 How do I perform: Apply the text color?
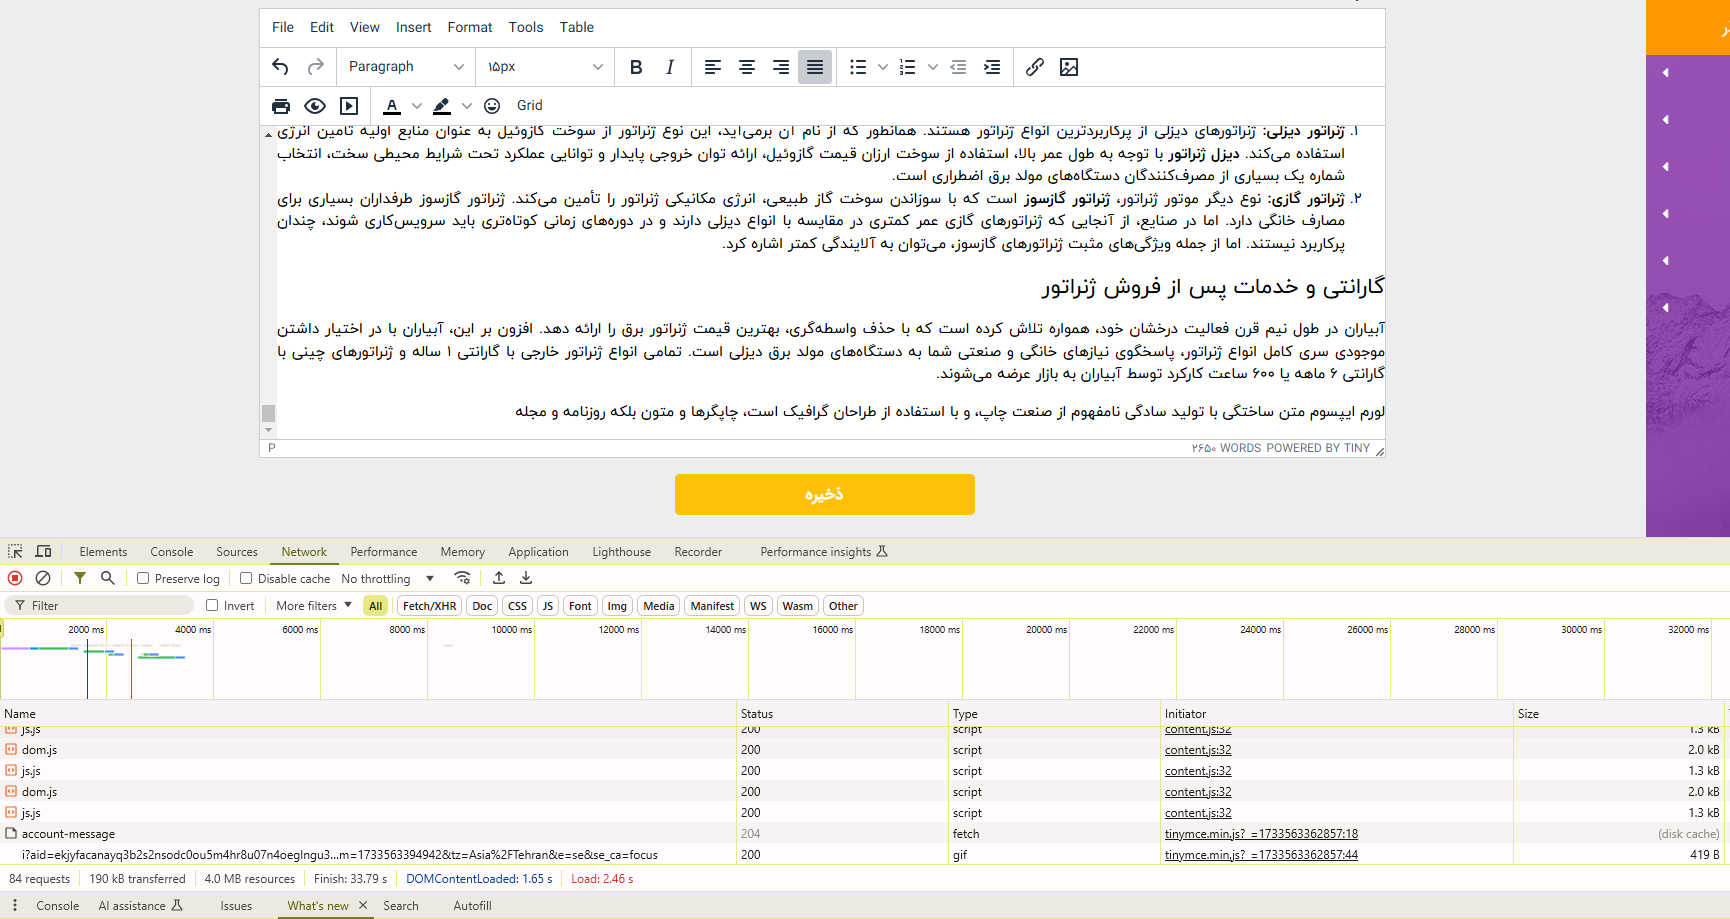392,106
